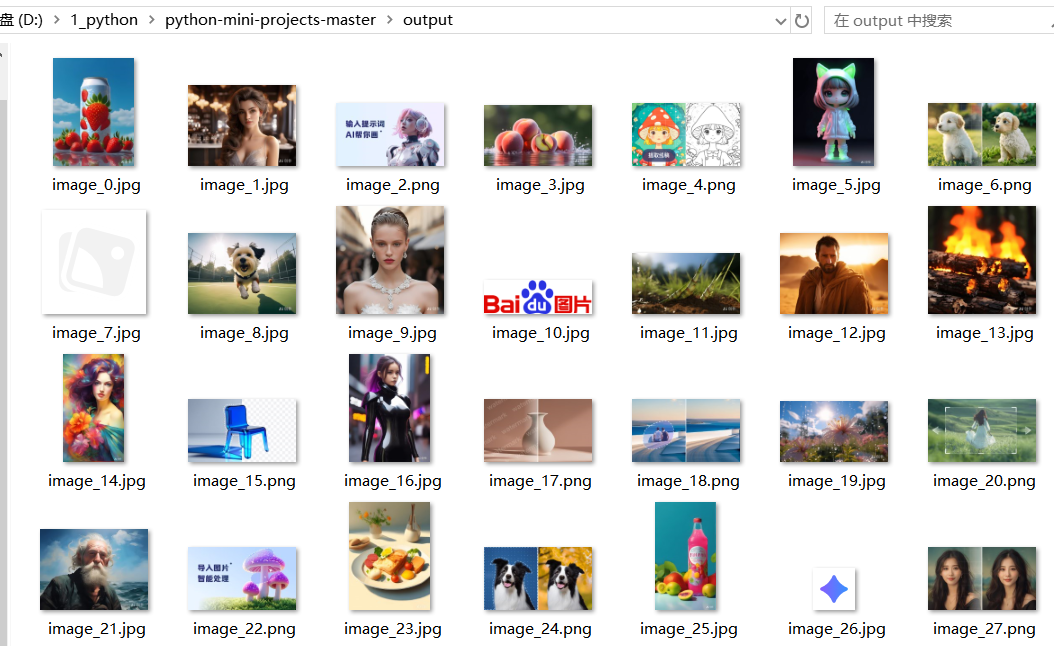Select the image_27.png two women thumbnail
The image size is (1054, 646).
[x=982, y=579]
